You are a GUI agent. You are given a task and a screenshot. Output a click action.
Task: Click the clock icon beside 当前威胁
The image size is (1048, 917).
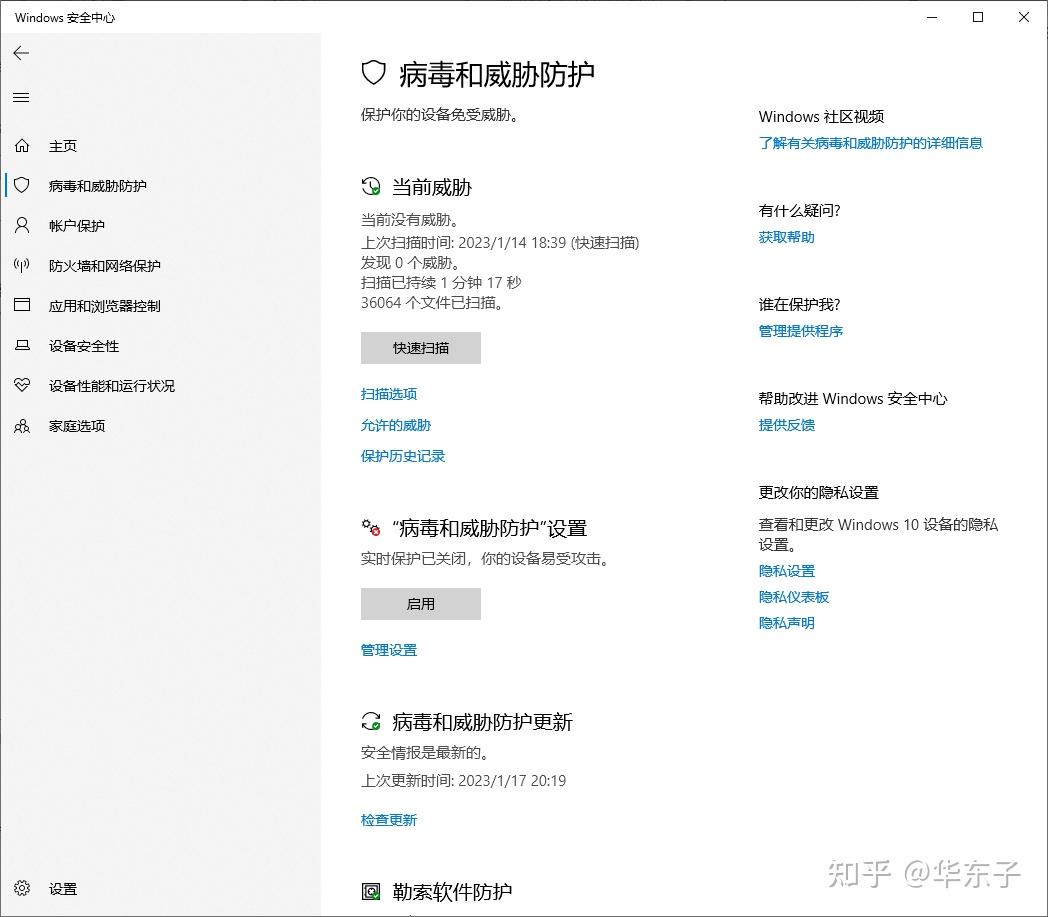tap(371, 186)
